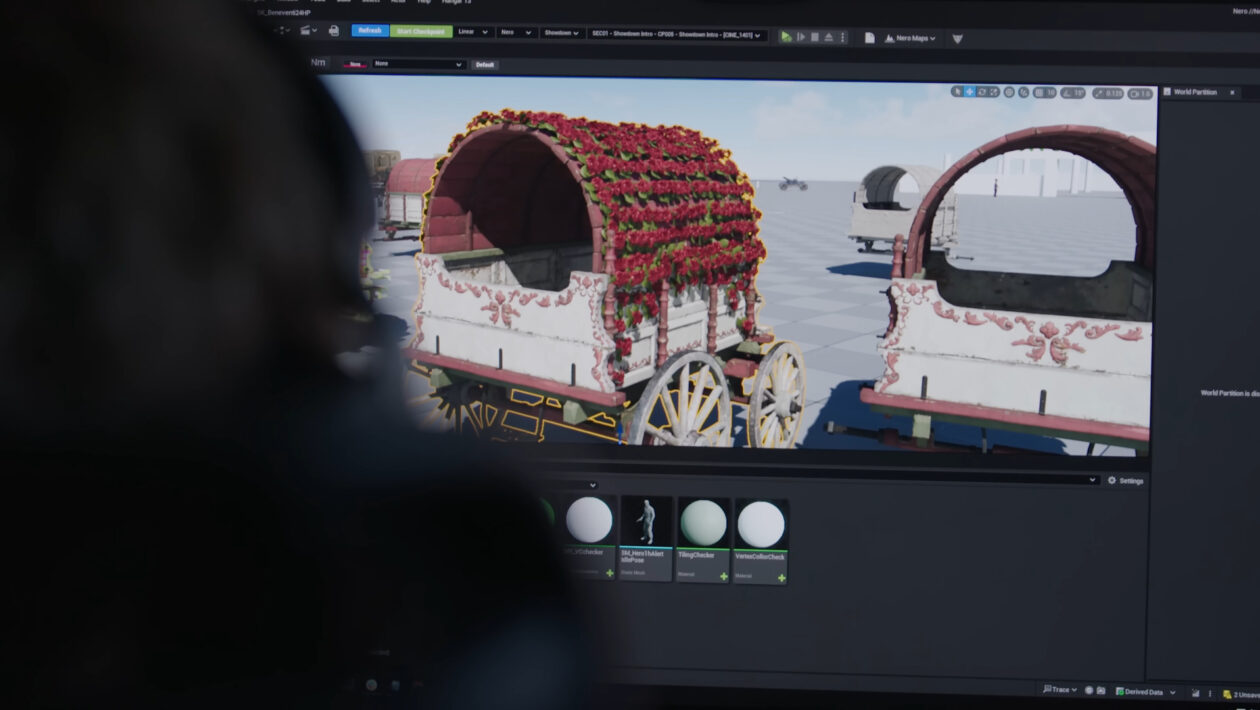Screen dimensions: 1260x710
Task: Toggle grid snapping icon
Action: point(1038,93)
